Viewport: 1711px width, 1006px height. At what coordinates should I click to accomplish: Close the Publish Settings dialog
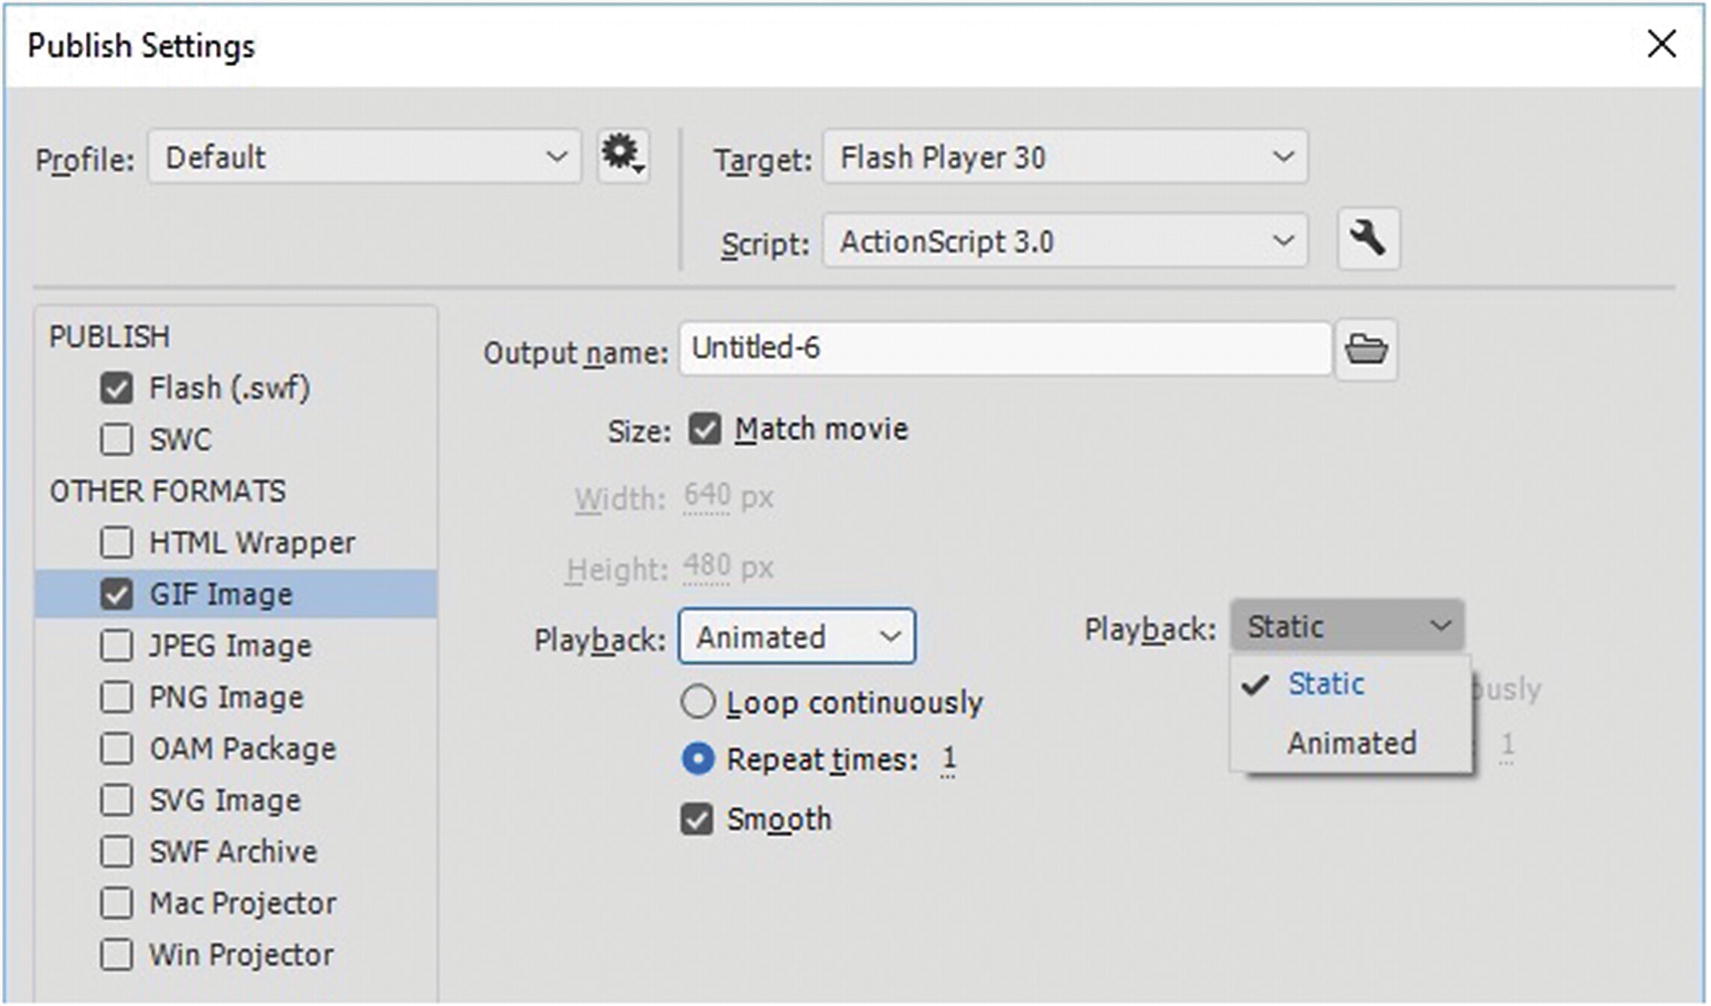[1661, 44]
